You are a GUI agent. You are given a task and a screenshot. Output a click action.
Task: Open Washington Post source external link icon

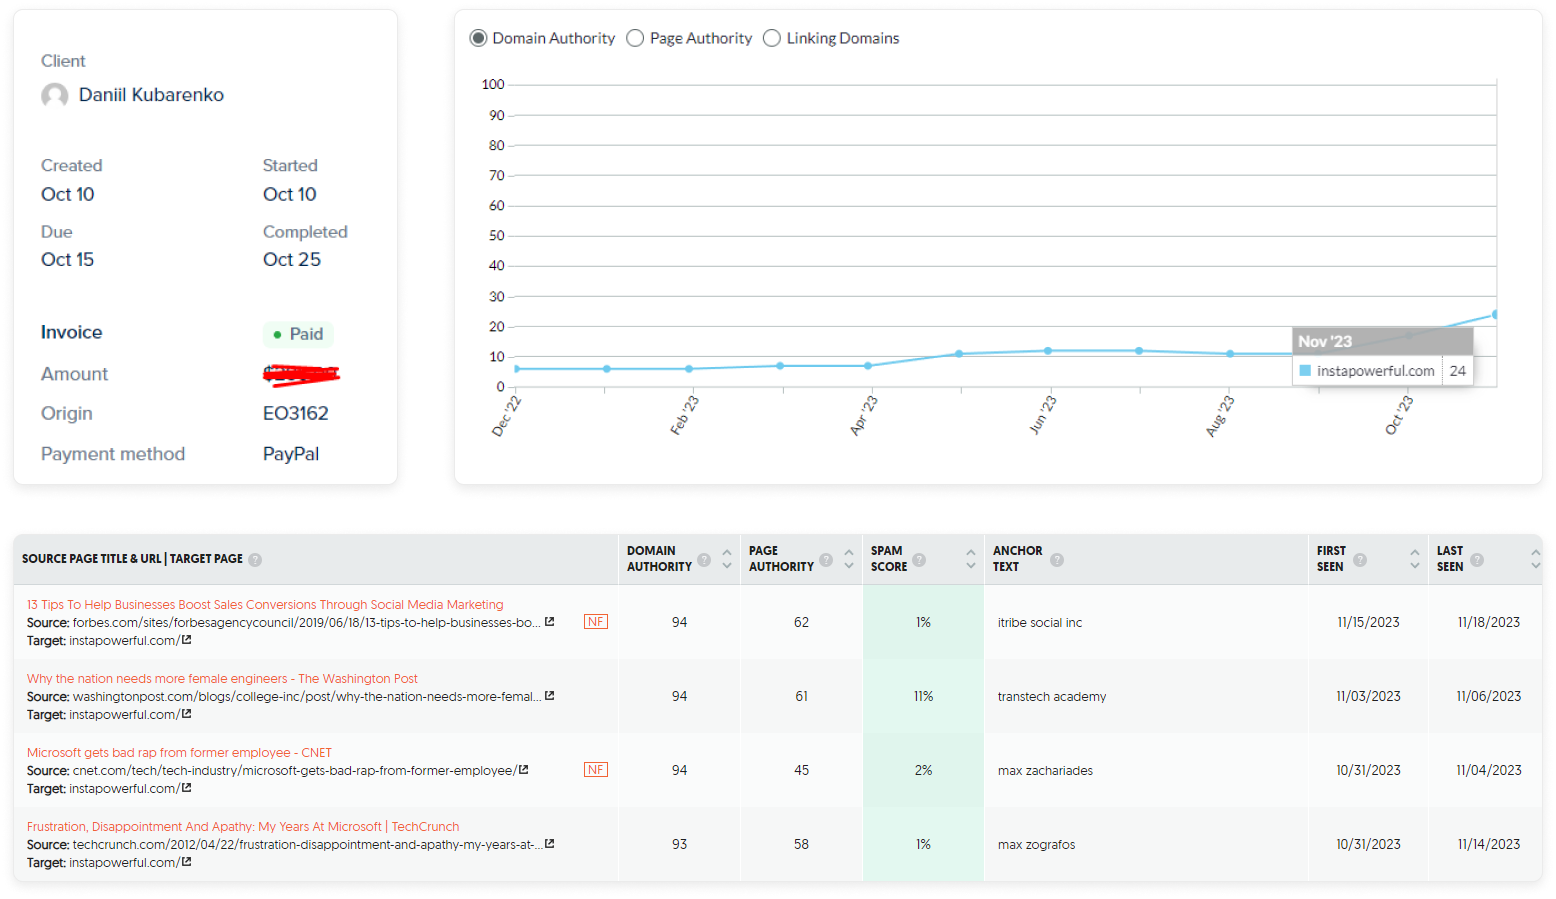[549, 696]
